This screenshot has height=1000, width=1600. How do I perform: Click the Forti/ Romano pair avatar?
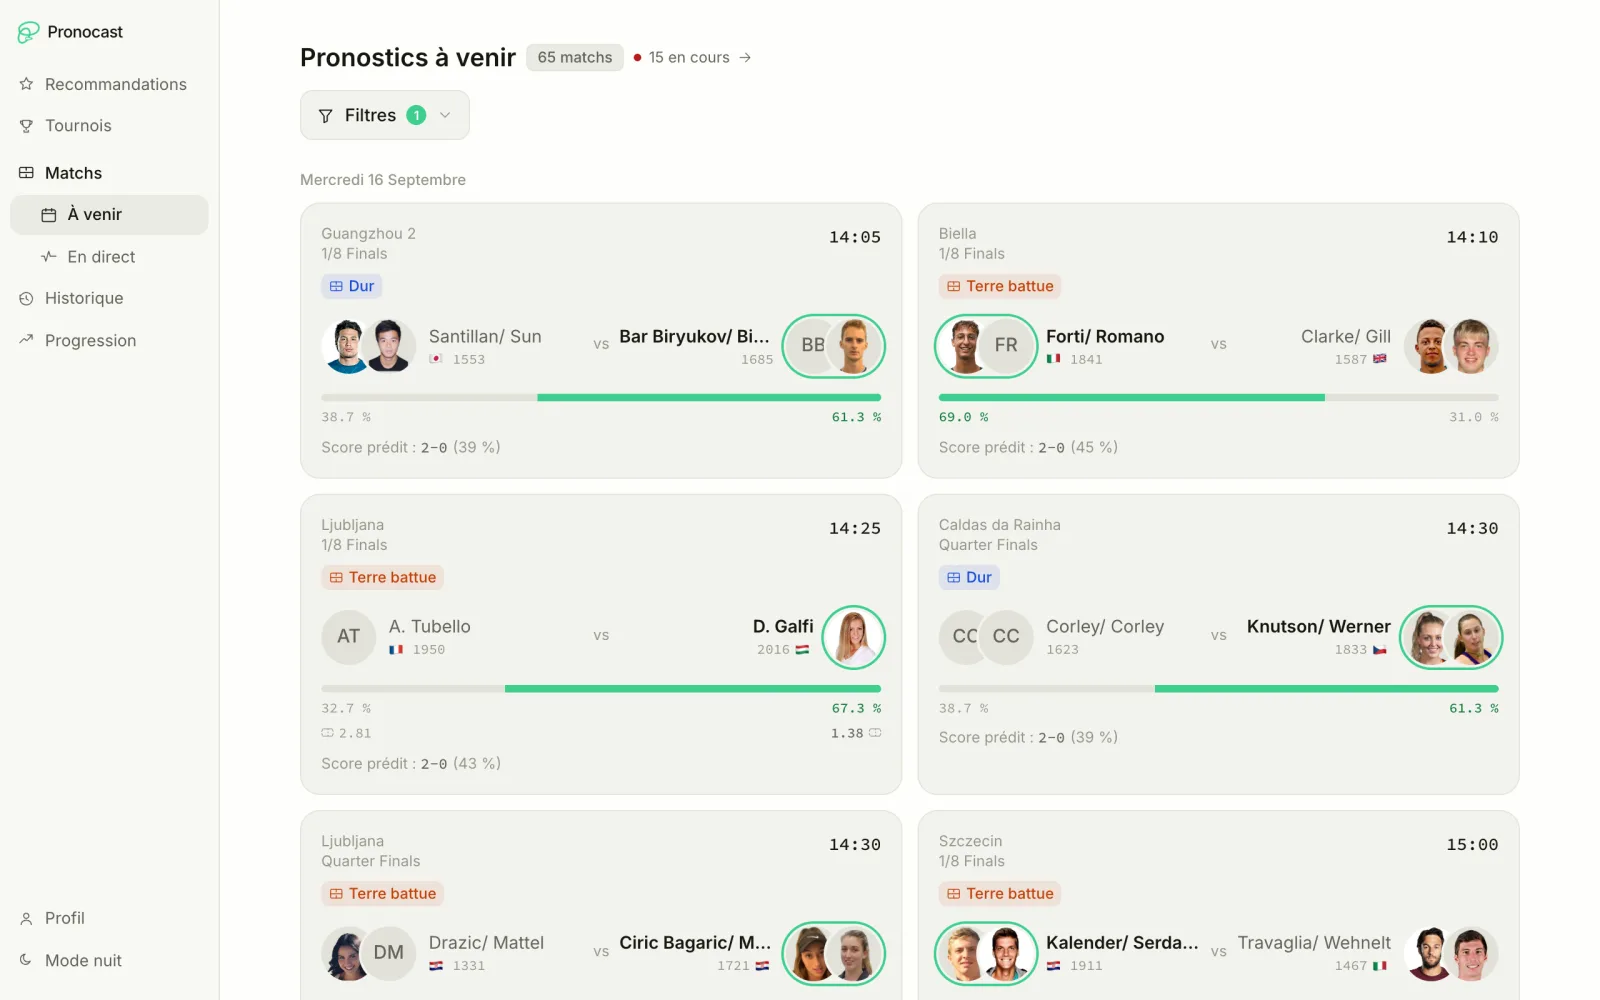click(986, 346)
